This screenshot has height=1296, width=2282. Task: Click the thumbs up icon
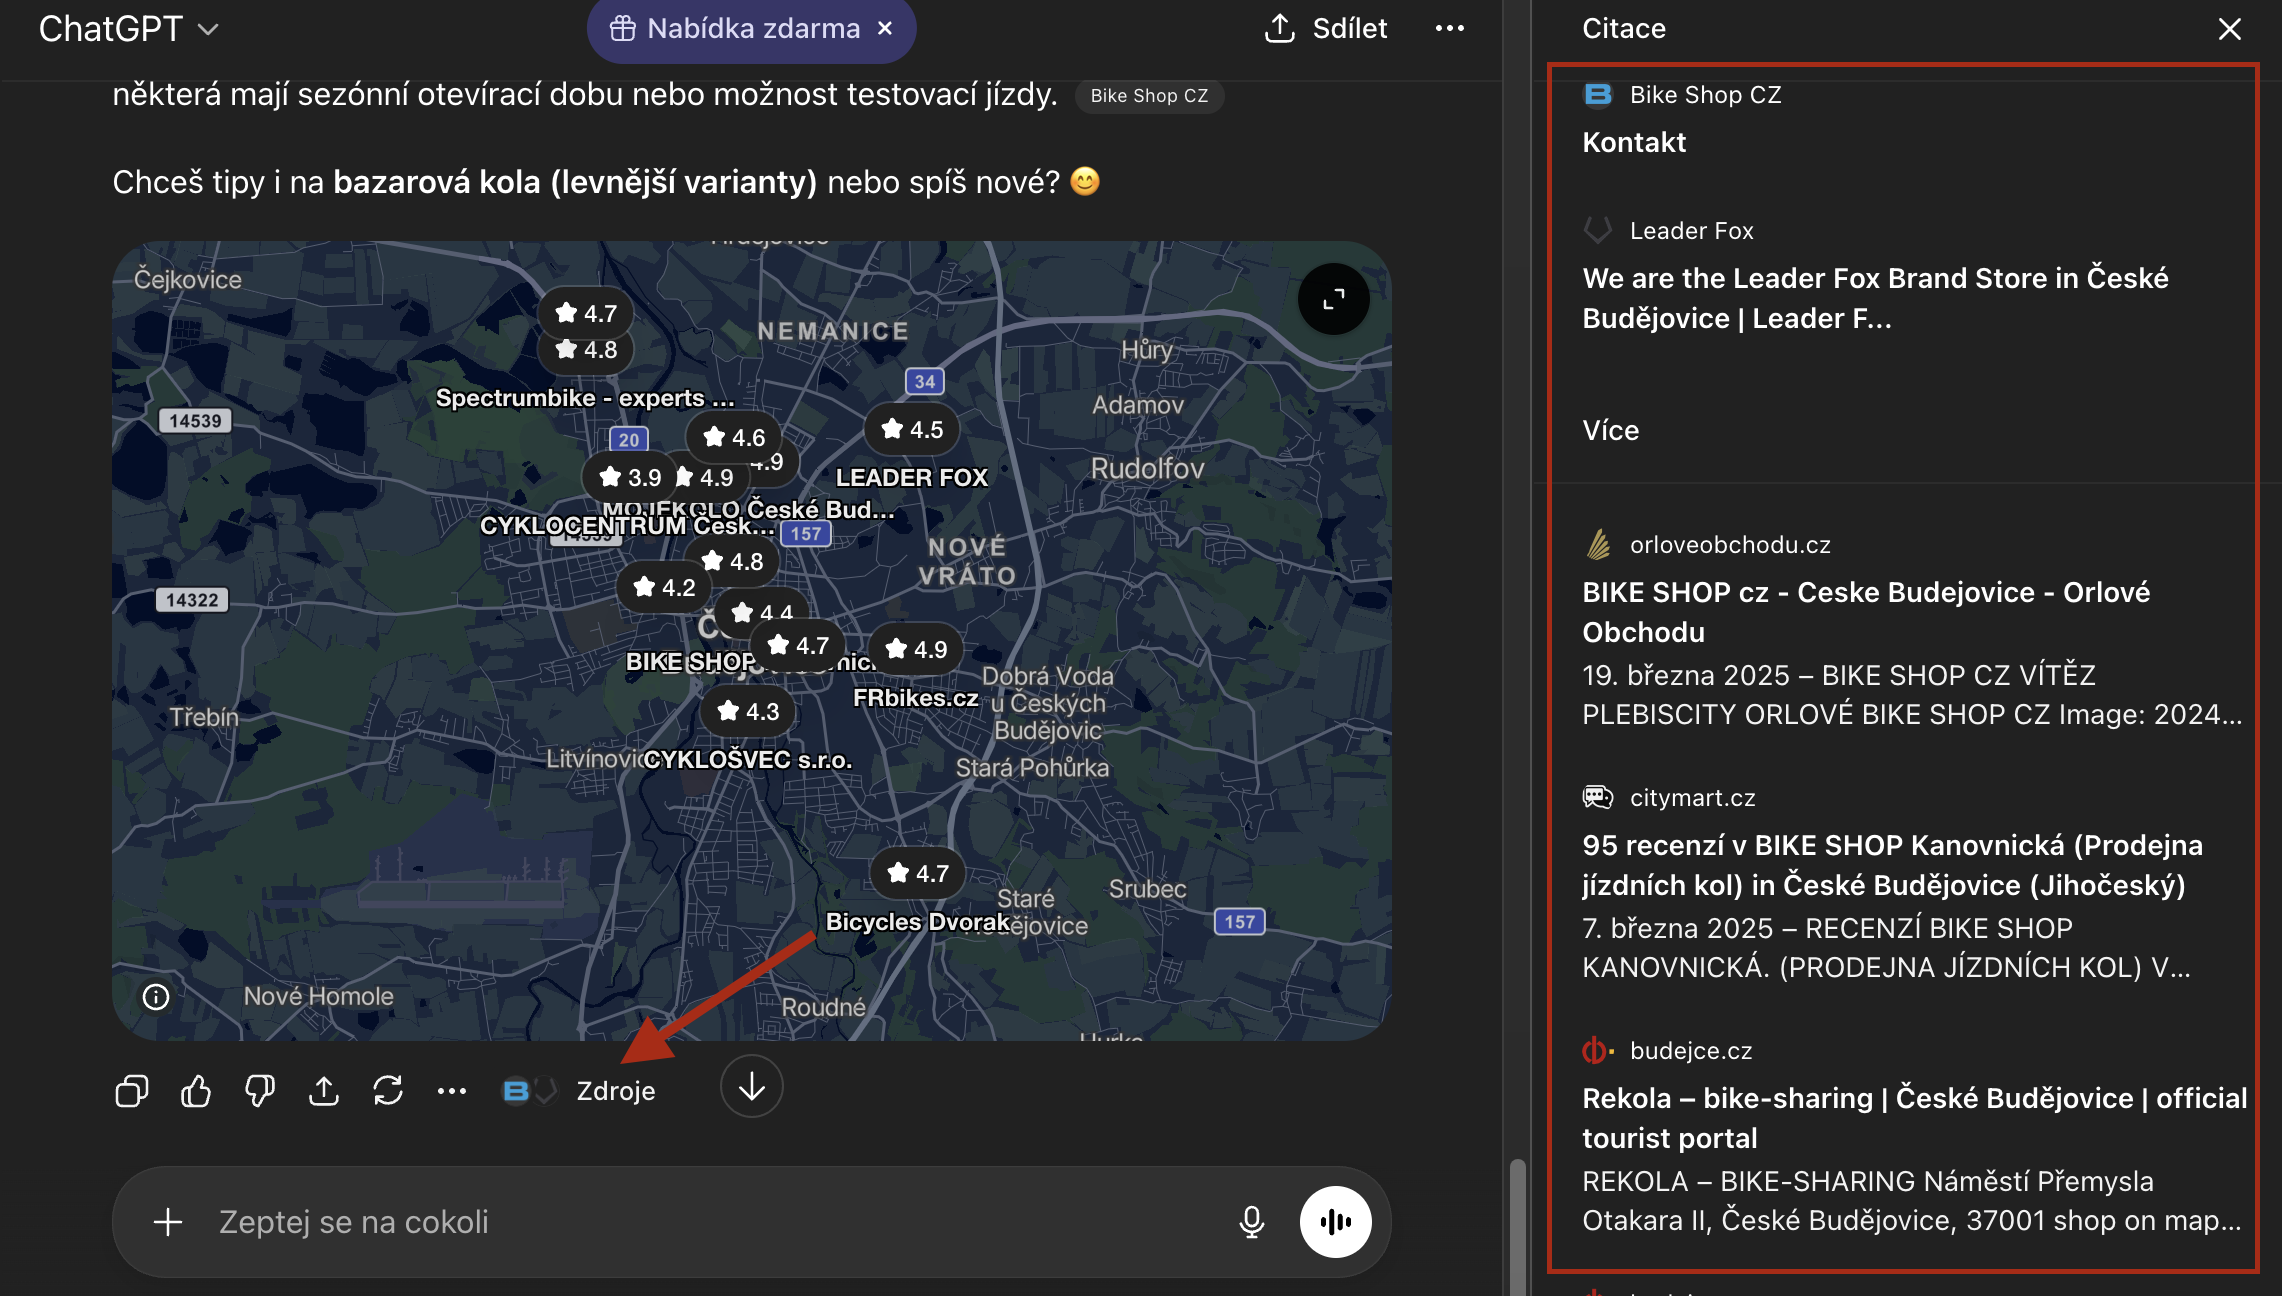(x=196, y=1091)
